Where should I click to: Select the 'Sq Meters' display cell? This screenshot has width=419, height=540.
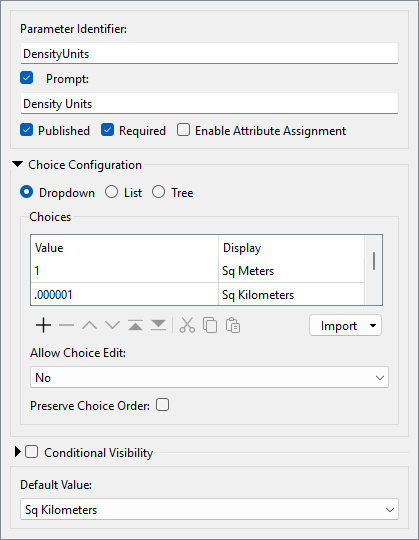tap(292, 271)
